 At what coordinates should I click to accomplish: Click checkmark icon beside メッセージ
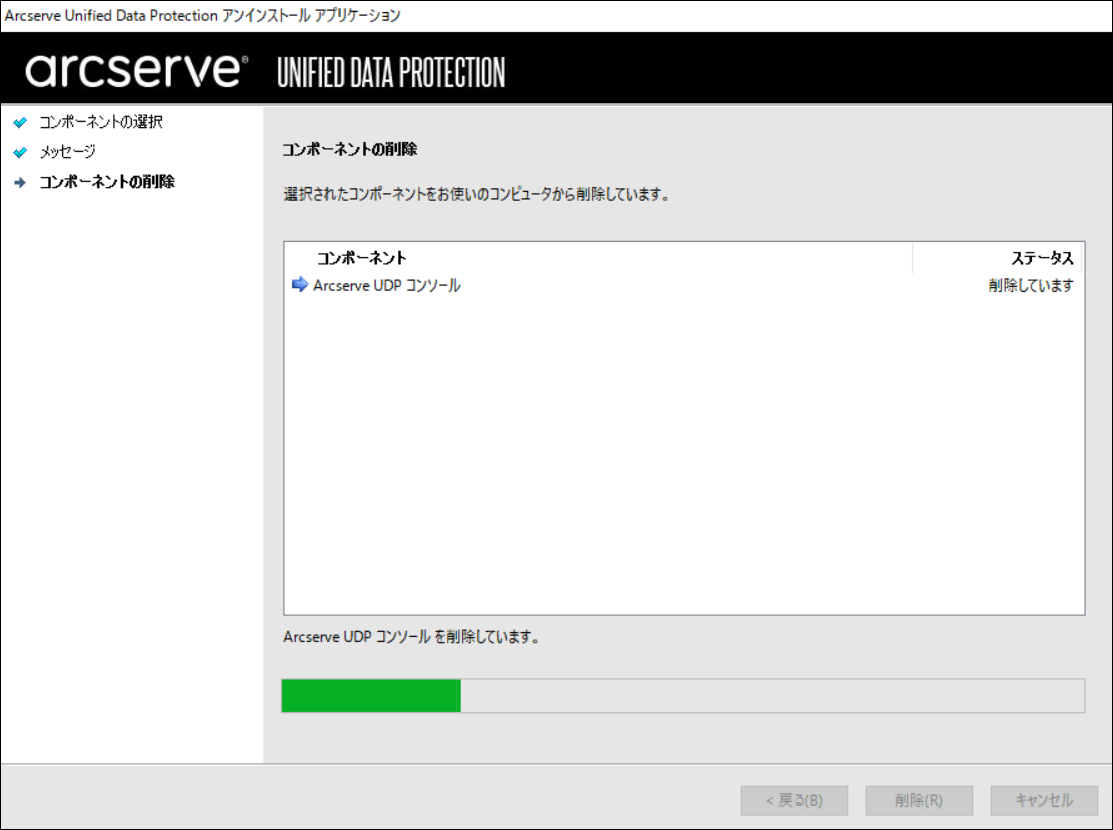21,152
